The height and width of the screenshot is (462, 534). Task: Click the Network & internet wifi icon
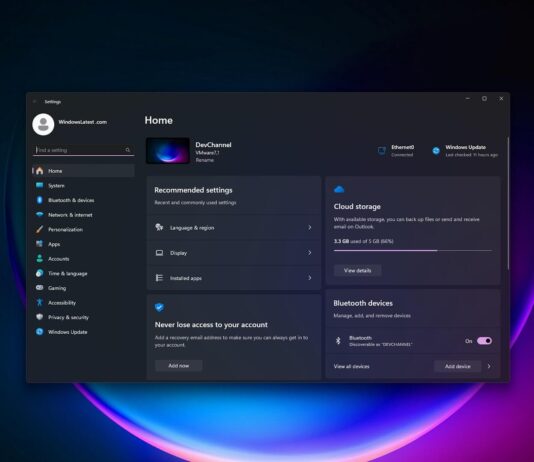pyautogui.click(x=40, y=214)
